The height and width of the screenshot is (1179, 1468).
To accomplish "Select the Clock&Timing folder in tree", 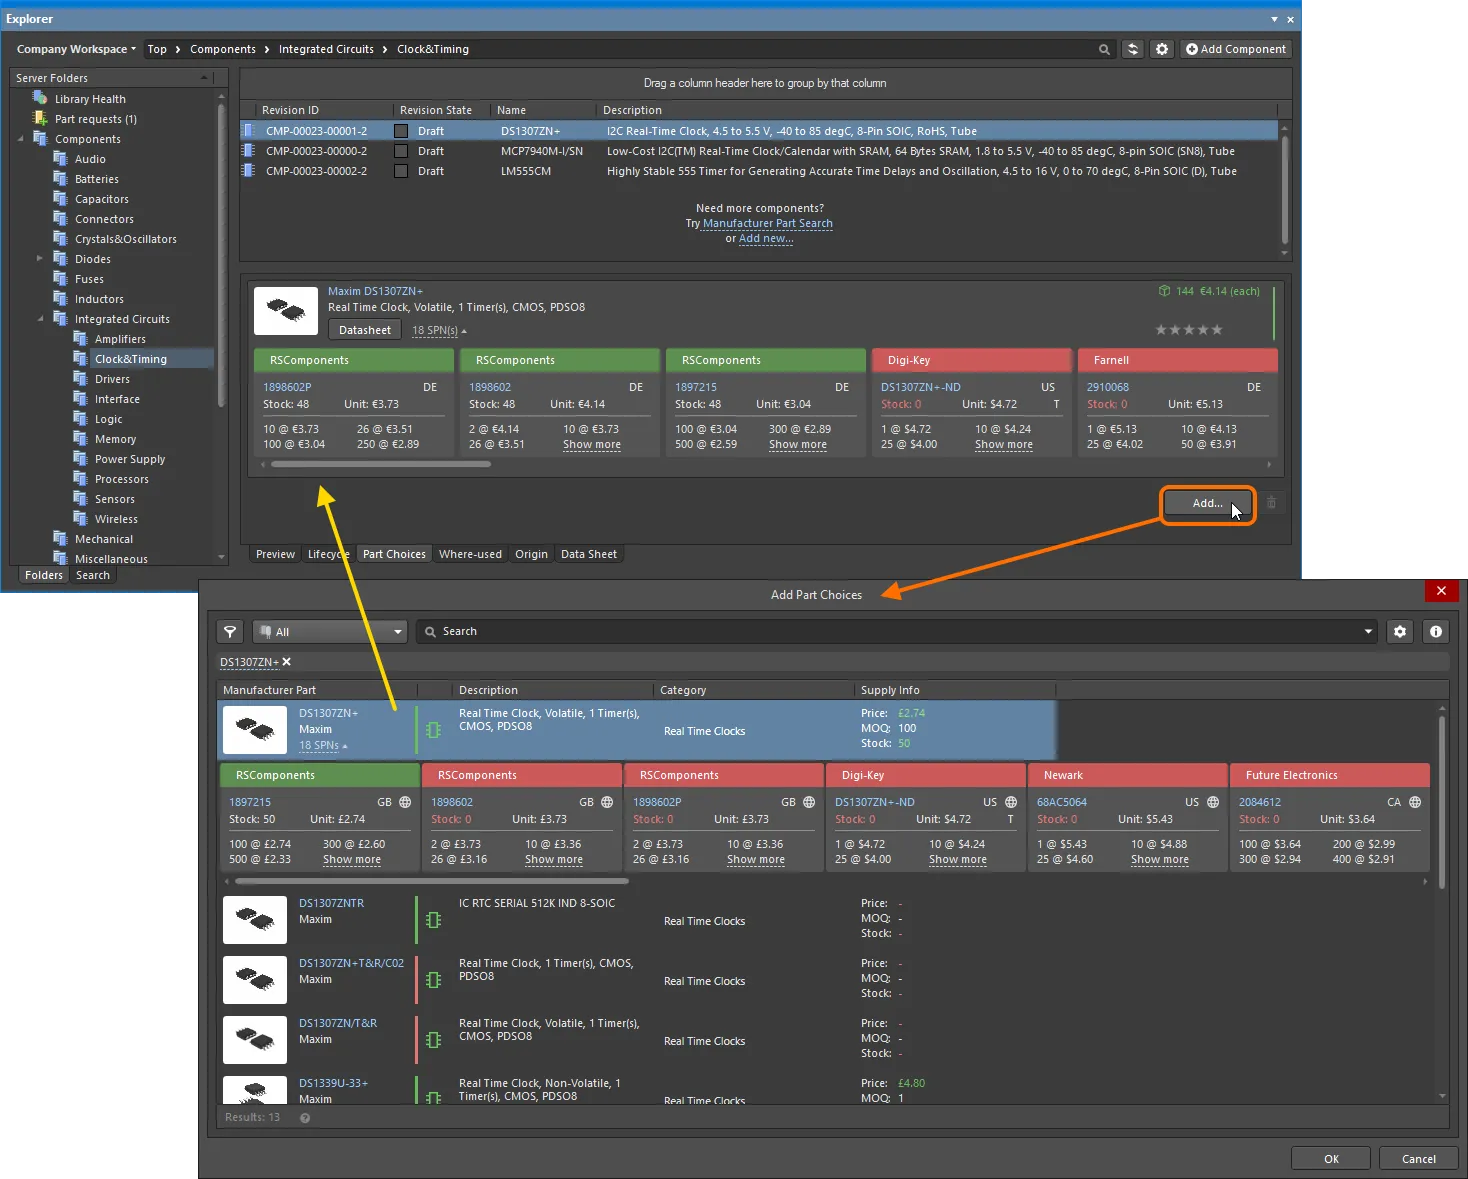I will [131, 359].
